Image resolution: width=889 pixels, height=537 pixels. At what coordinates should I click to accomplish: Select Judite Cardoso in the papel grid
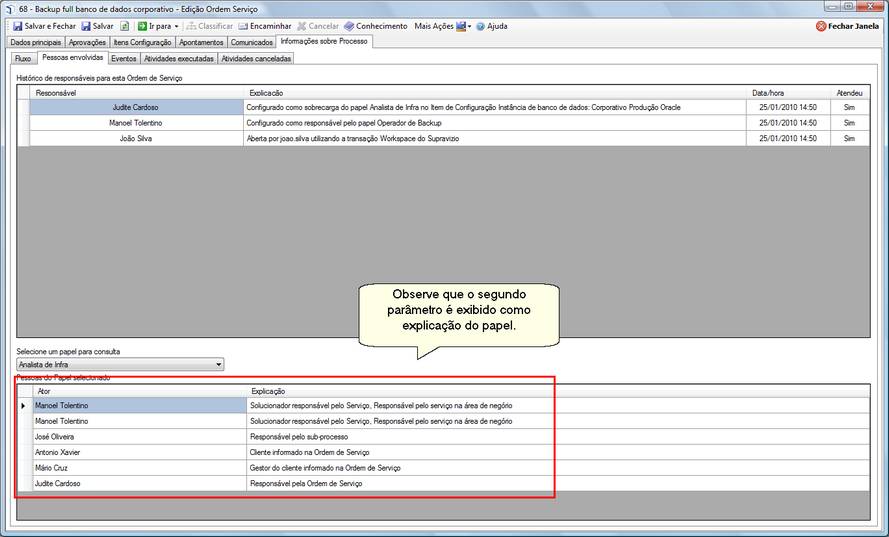pyautogui.click(x=139, y=484)
